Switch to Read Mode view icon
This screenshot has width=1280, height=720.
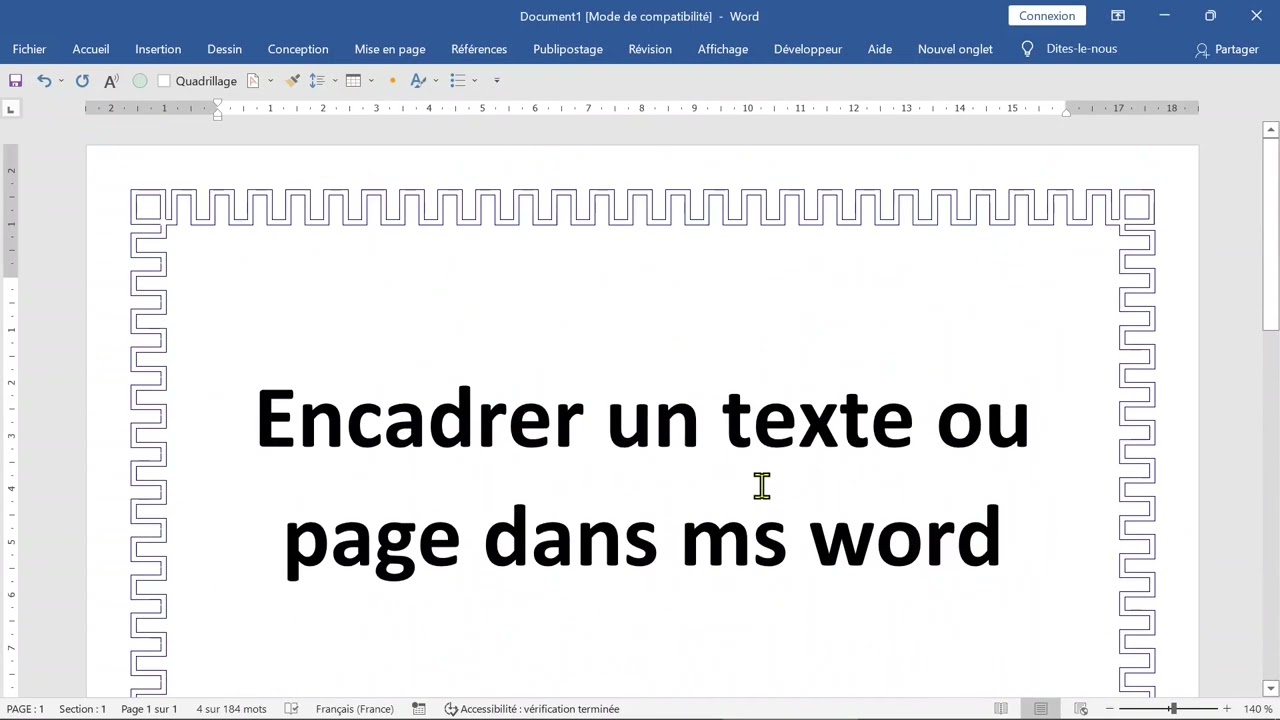pyautogui.click(x=1001, y=709)
